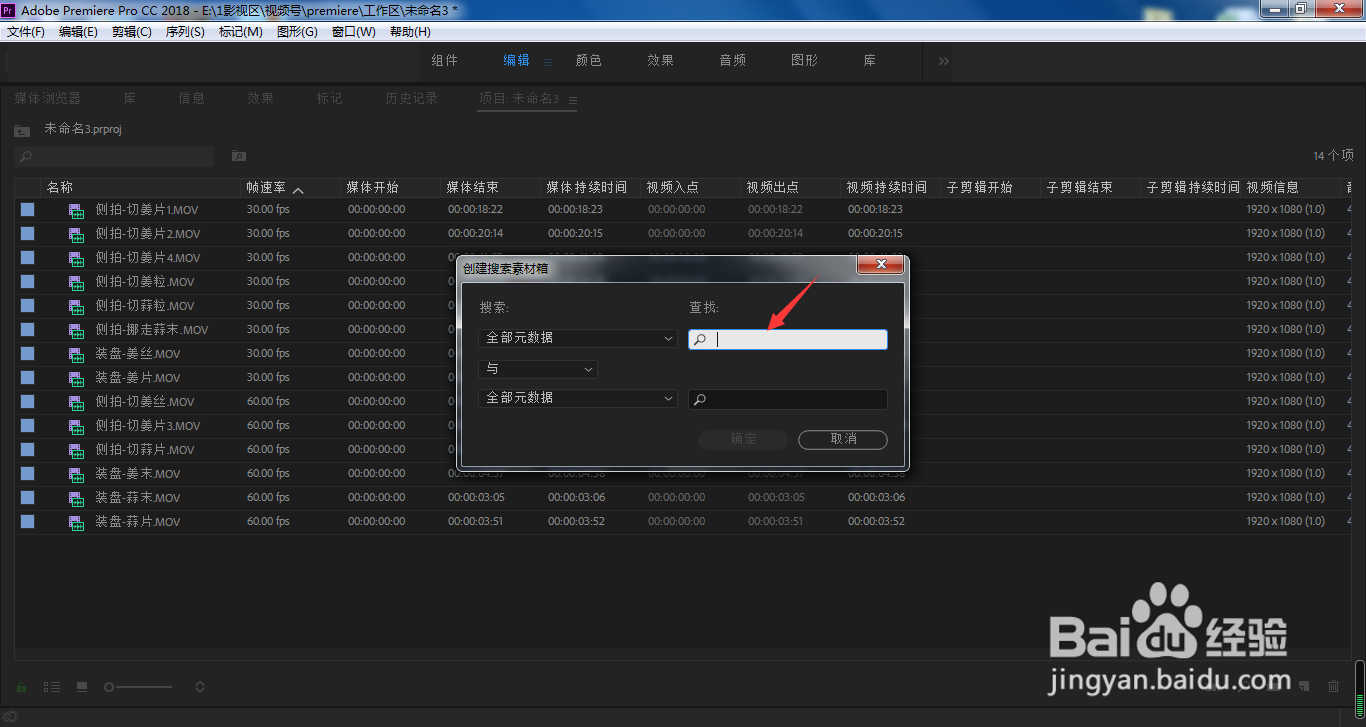Click clip icon of 侧拍-切姜片1.MOV
Viewport: 1366px width, 727px height.
[x=76, y=210]
